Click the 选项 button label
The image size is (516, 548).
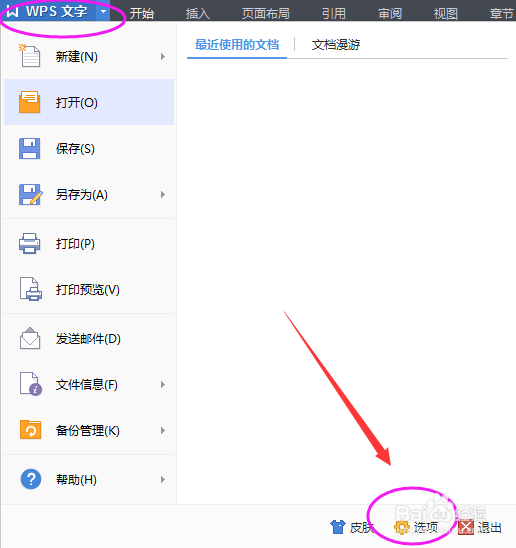click(x=426, y=527)
